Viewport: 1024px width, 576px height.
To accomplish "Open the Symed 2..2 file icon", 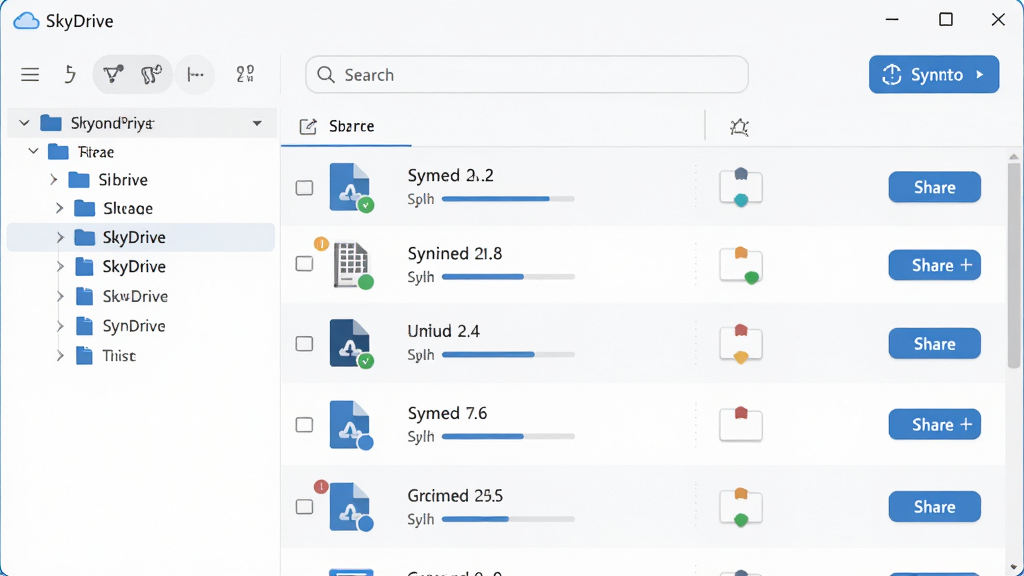I will click(351, 188).
